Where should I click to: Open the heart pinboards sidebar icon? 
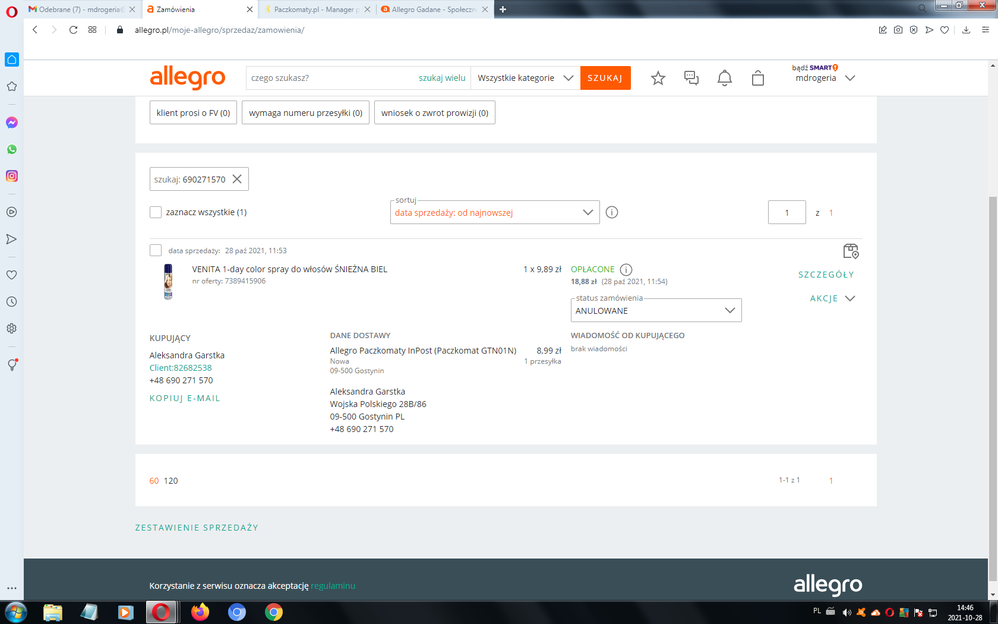(11, 275)
